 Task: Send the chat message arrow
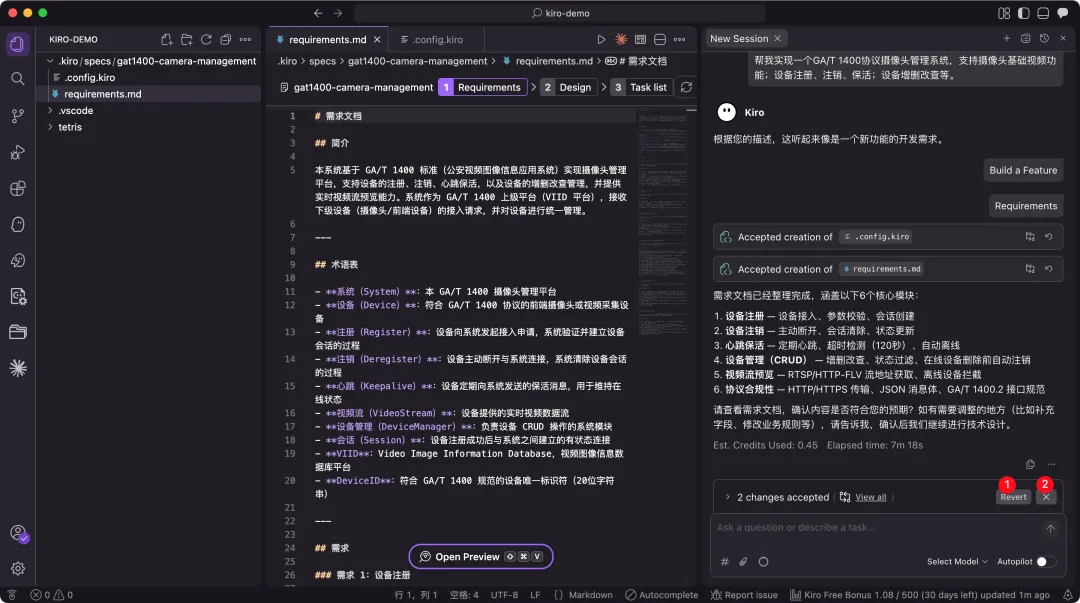point(1050,529)
